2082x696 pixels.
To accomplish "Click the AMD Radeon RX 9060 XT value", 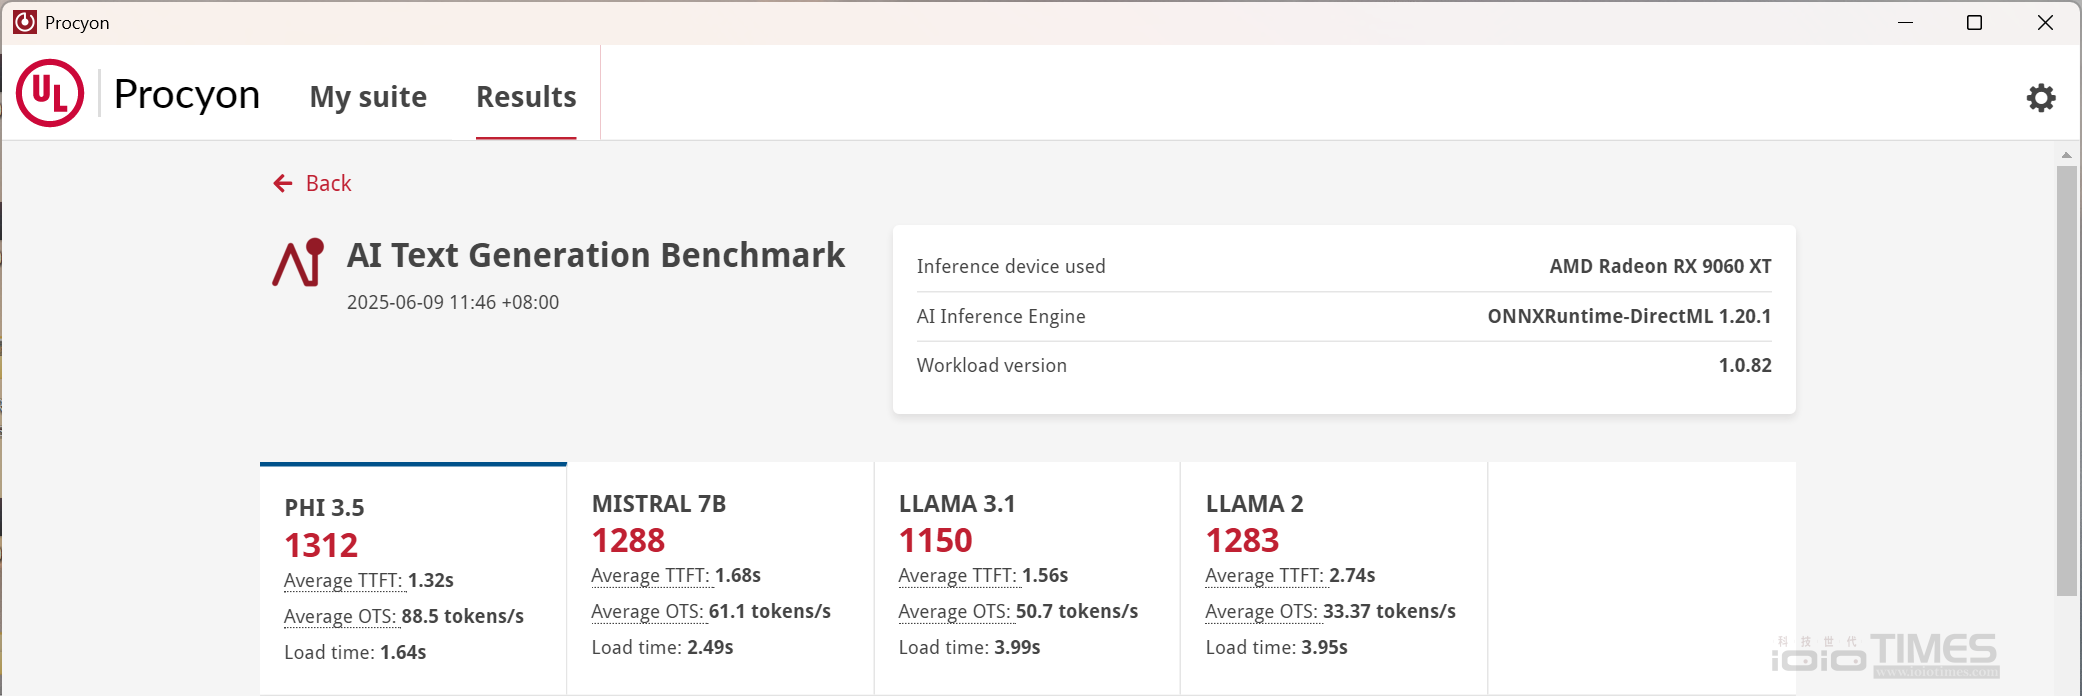I will 1660,266.
